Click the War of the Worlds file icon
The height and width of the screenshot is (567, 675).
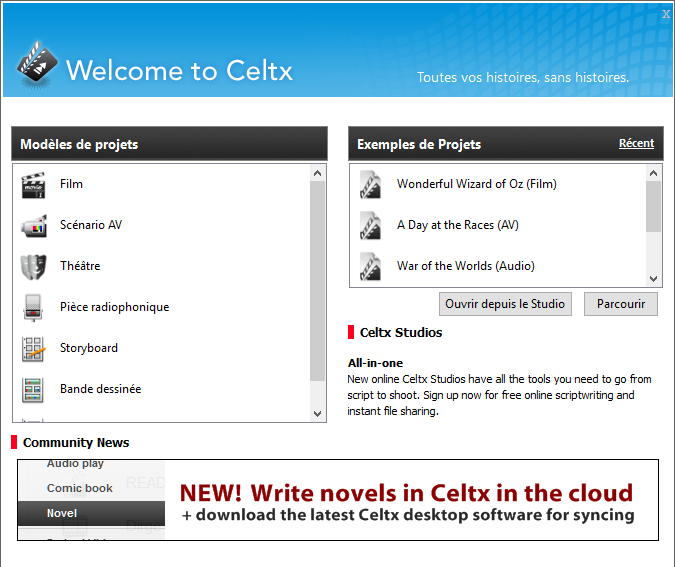(370, 266)
